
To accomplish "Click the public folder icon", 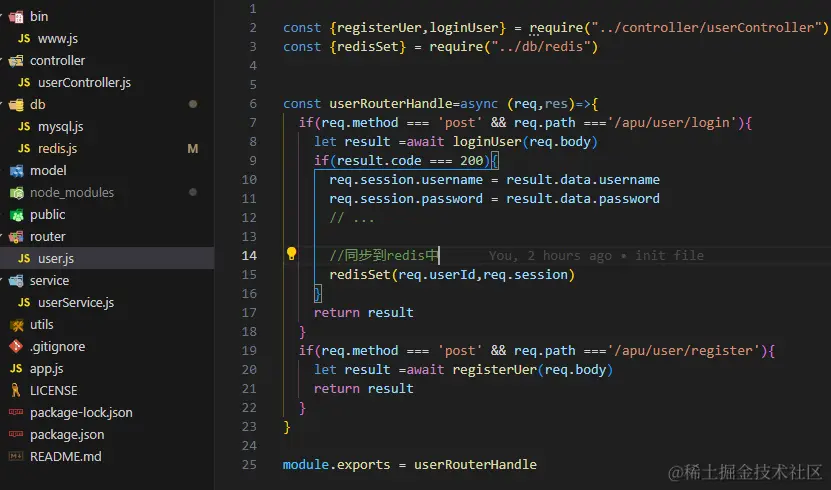I will (x=16, y=215).
